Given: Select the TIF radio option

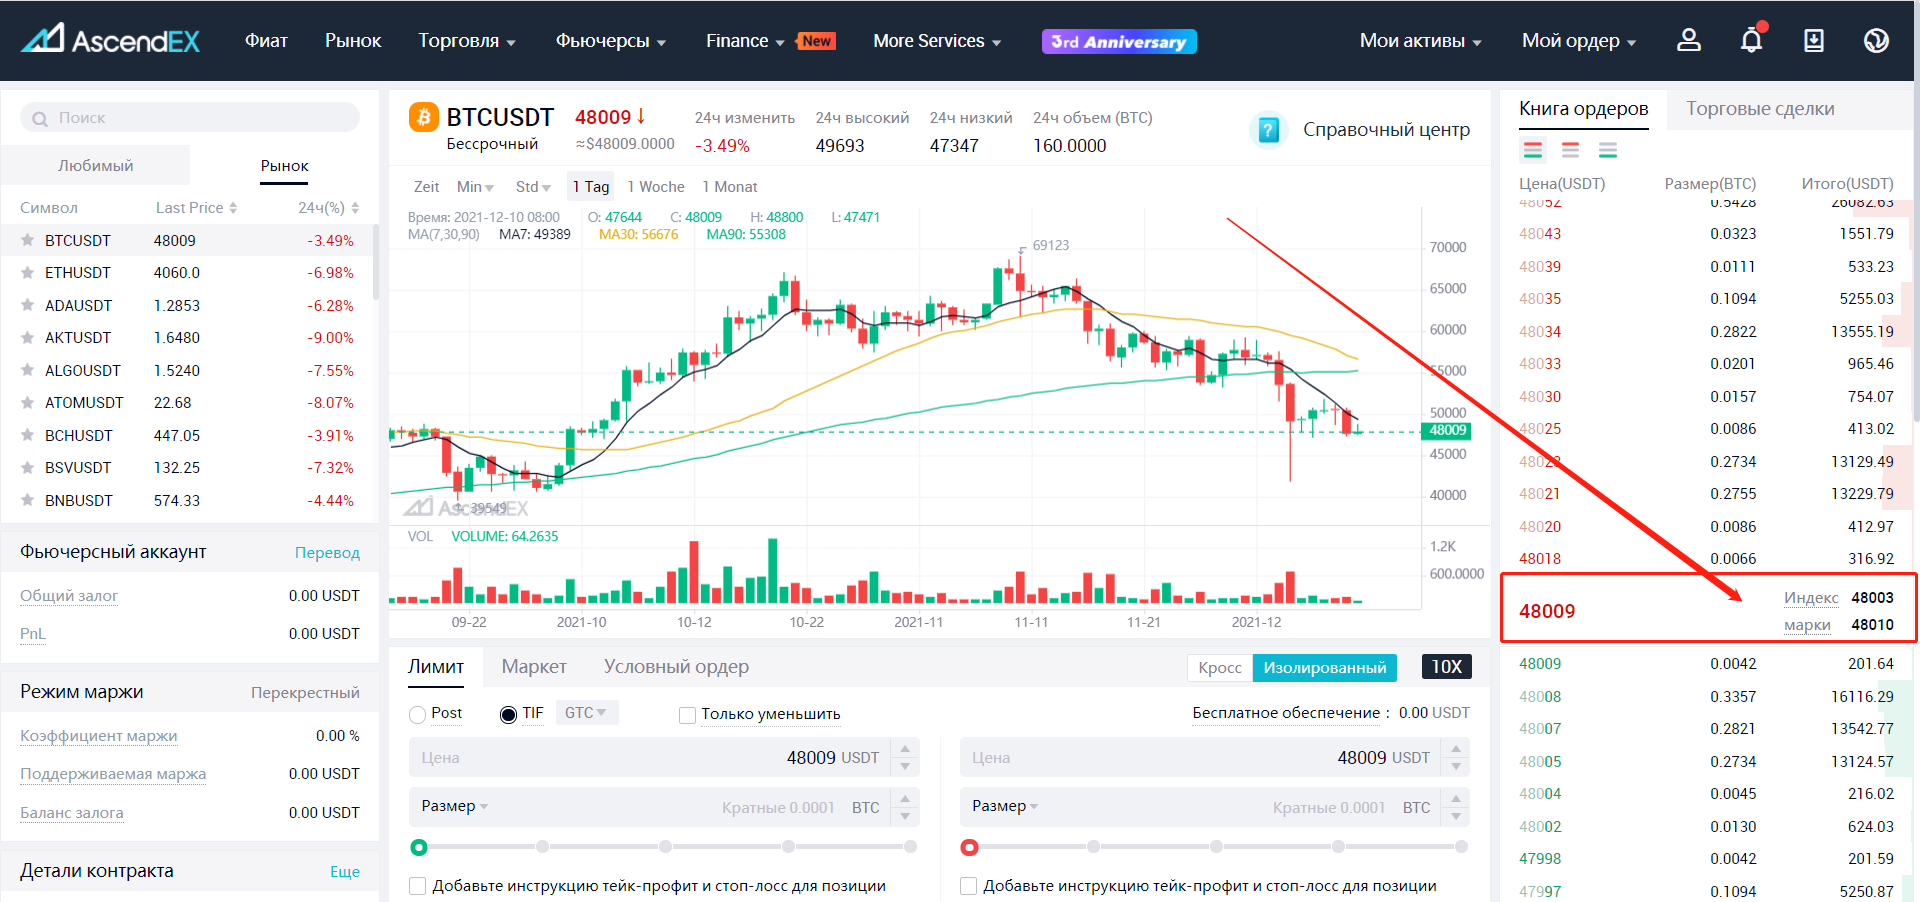Looking at the screenshot, I should click(x=508, y=714).
